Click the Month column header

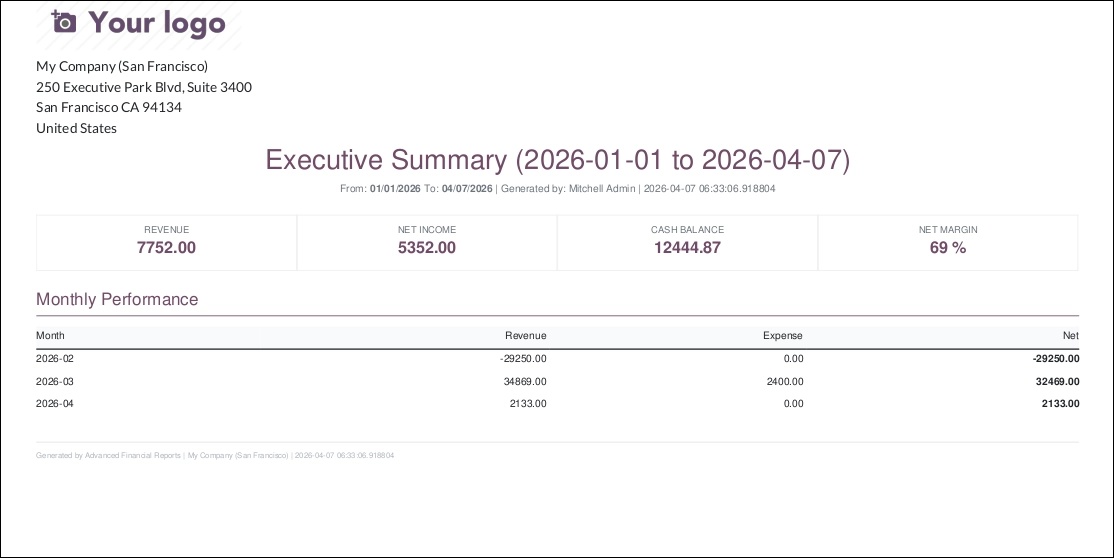click(50, 336)
